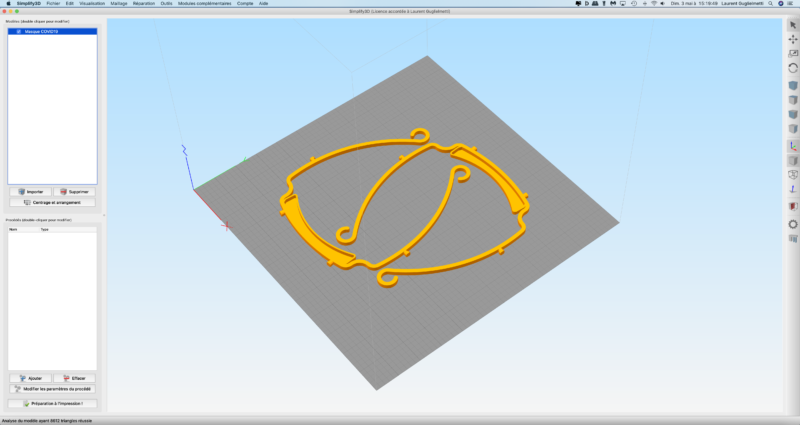The width and height of the screenshot is (800, 425).
Task: Click Préparation à l'impression button
Action: pos(52,403)
